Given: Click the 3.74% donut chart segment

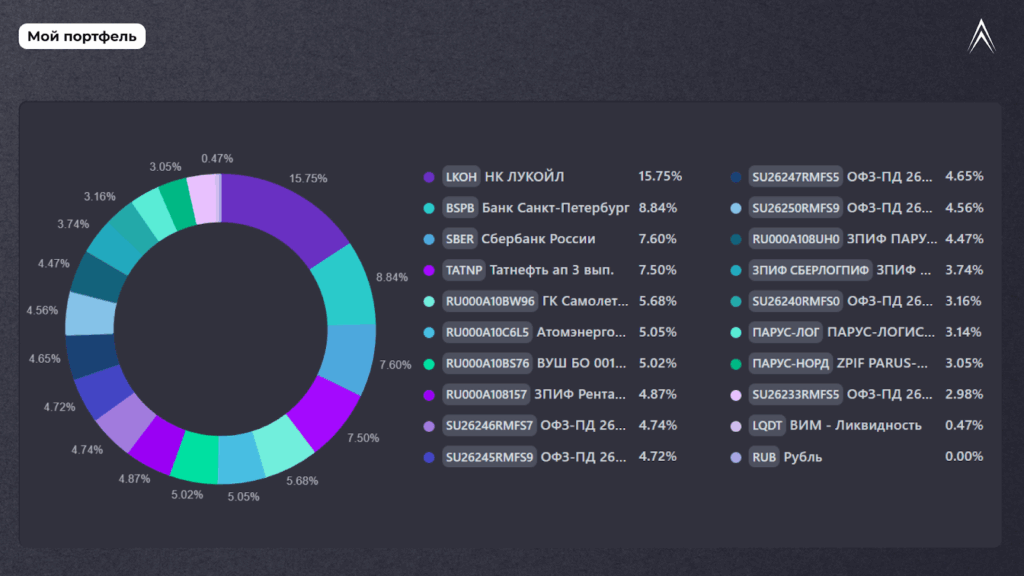Looking at the screenshot, I should point(112,249).
